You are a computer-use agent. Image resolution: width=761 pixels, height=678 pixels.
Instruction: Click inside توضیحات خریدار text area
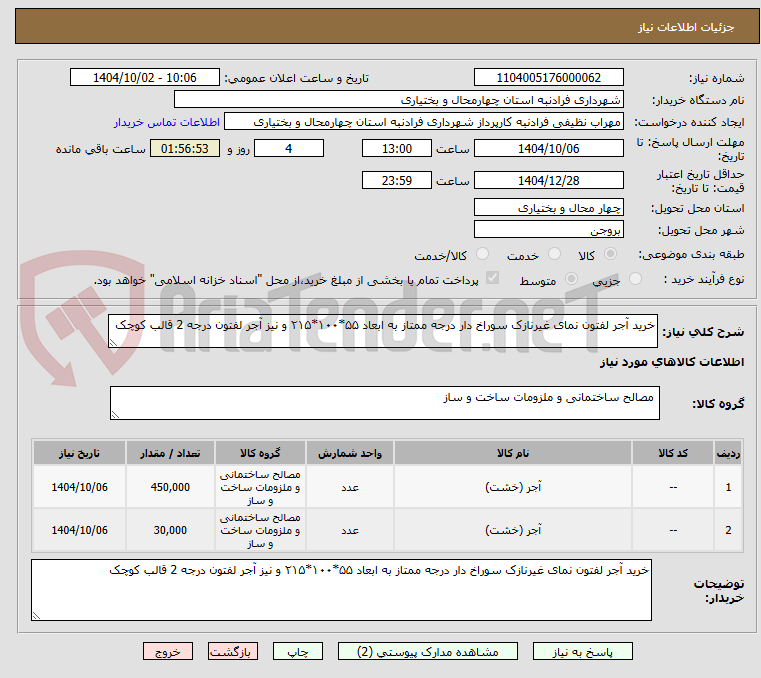click(340, 590)
